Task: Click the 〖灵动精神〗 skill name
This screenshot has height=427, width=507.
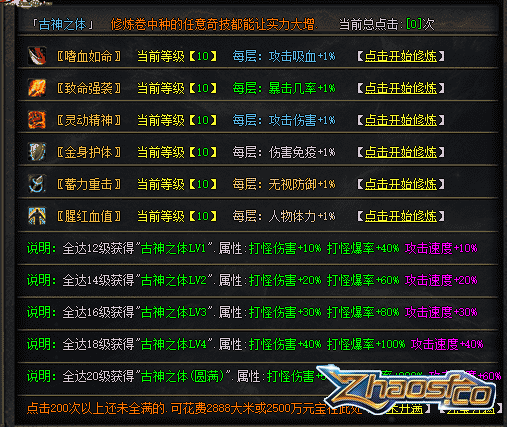Action: (89, 120)
